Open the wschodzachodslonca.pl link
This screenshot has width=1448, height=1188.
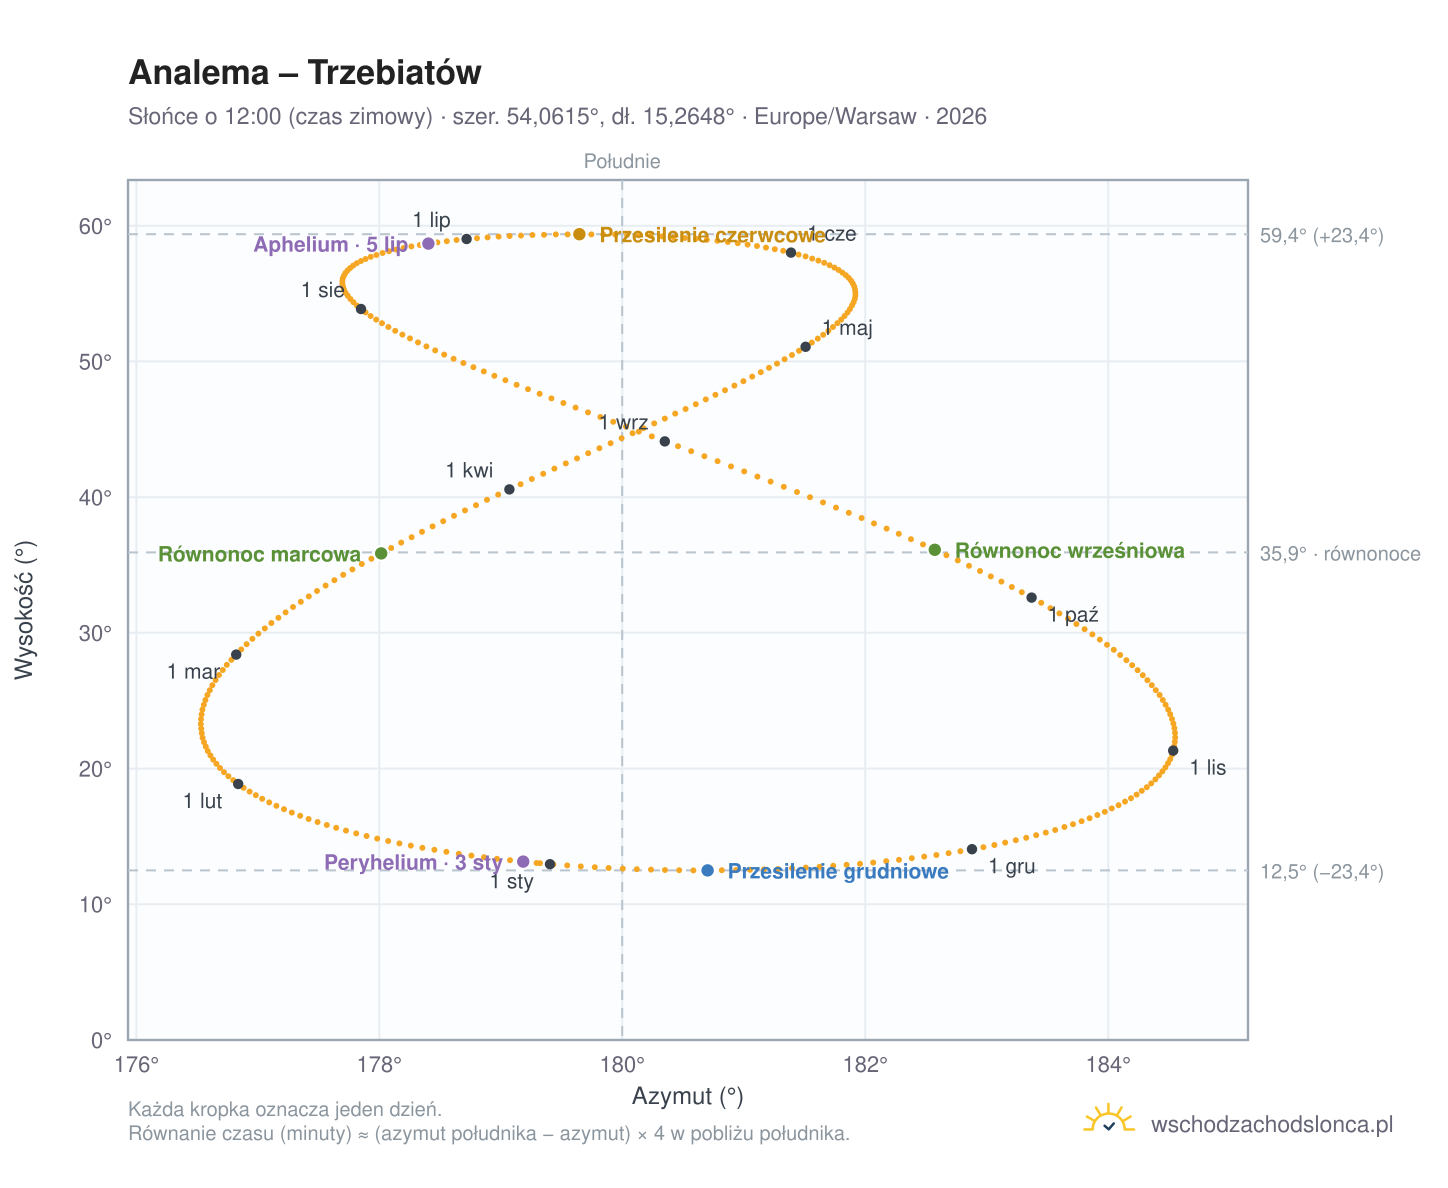(x=1272, y=1124)
